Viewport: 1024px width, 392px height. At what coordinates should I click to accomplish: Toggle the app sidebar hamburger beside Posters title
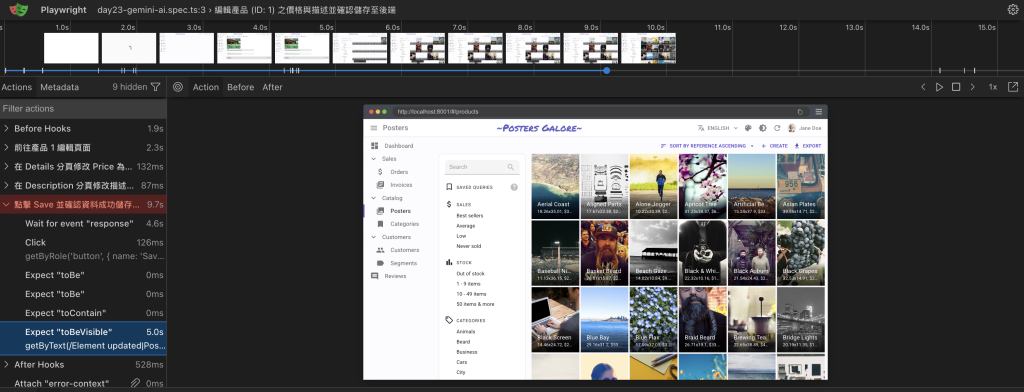374,128
